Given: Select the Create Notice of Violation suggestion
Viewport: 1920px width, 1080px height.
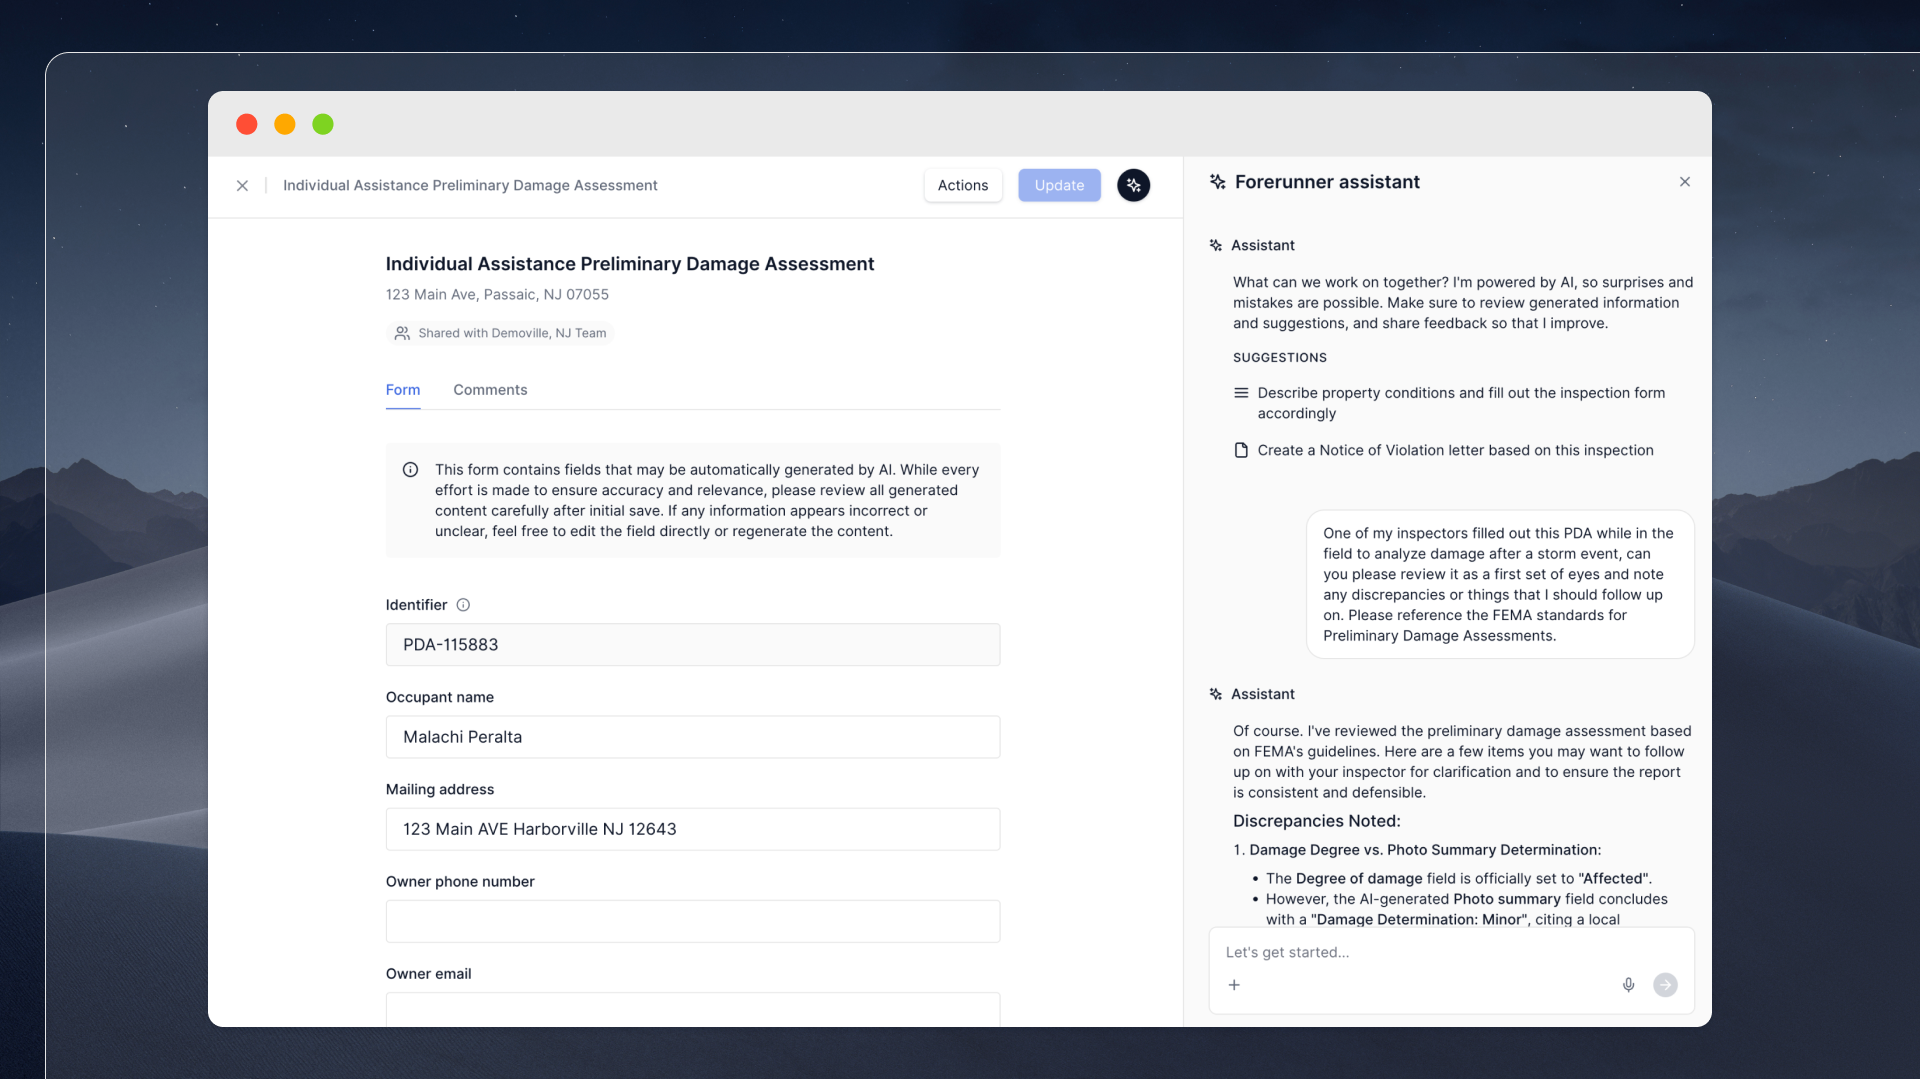Looking at the screenshot, I should (x=1454, y=451).
